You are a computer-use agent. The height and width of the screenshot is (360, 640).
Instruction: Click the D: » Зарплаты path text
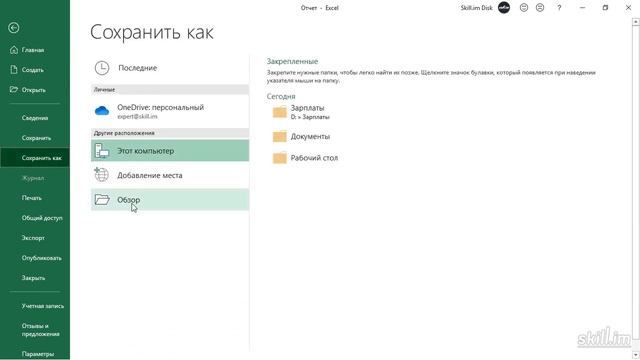[310, 117]
